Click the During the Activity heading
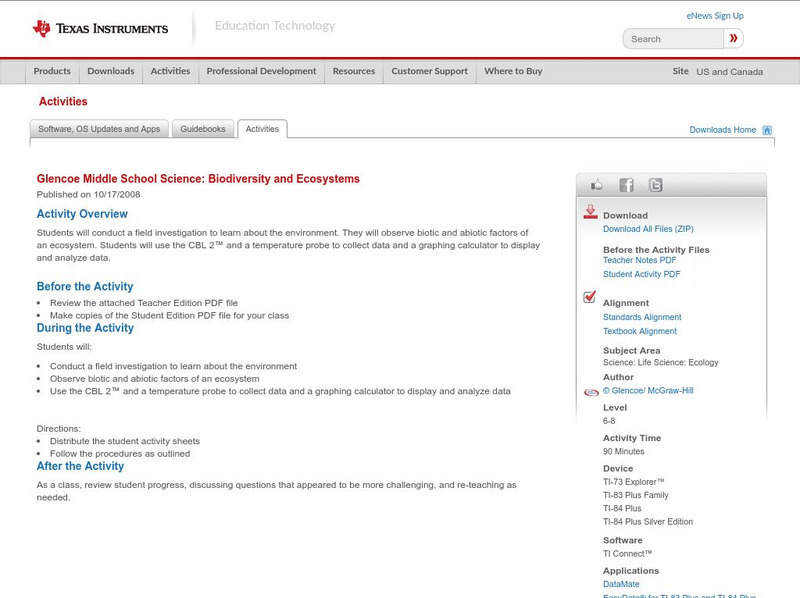Screen dimensions: 800x598 pos(85,328)
